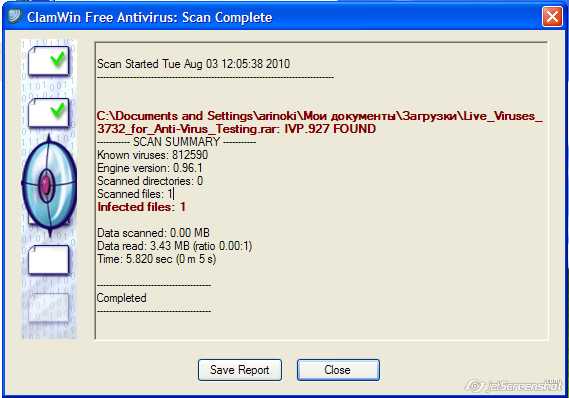Click the blue target scanner icon
Viewport: 569px width, 398px height.
click(49, 185)
